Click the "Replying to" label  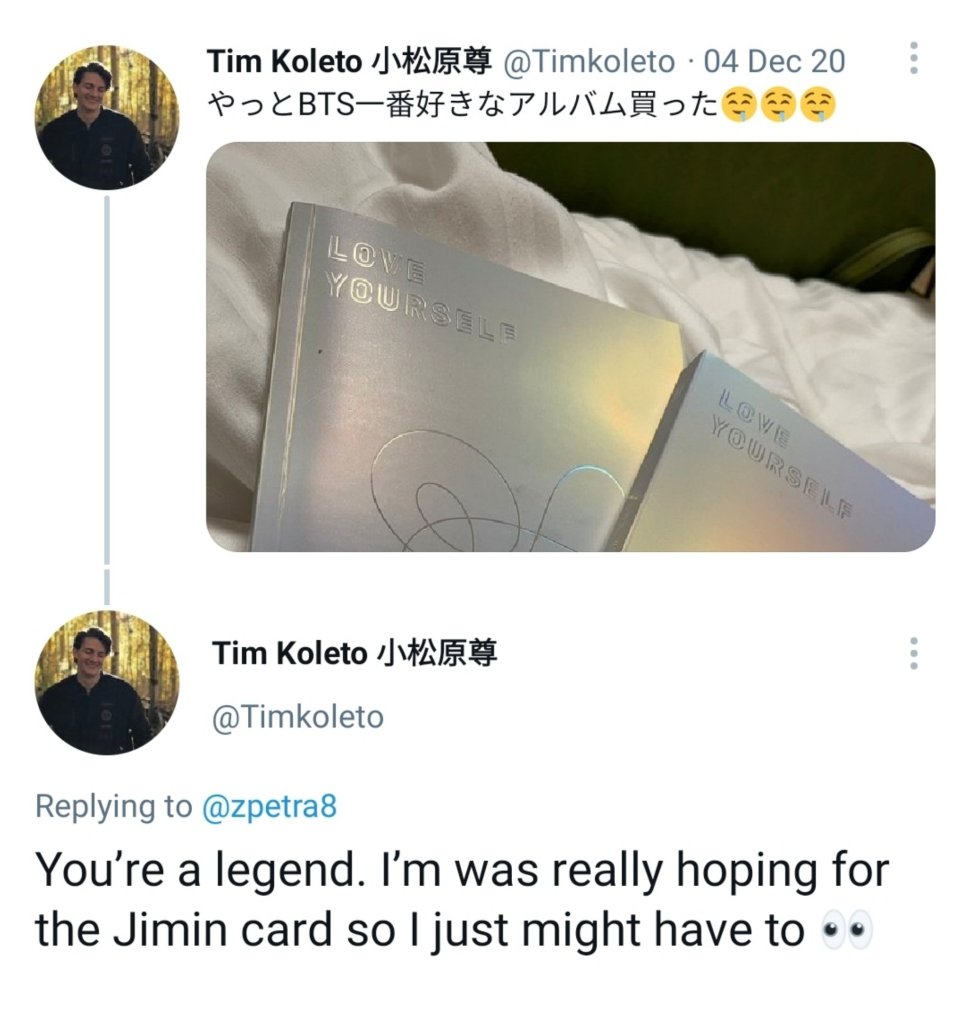point(114,806)
